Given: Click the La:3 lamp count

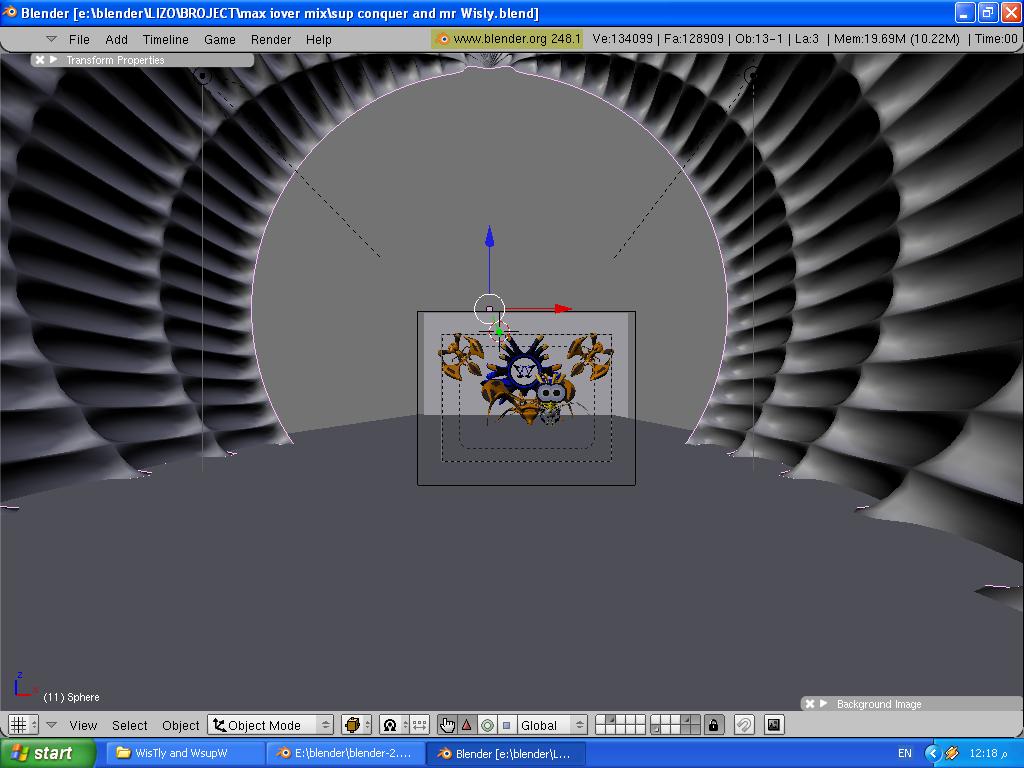Looking at the screenshot, I should (807, 39).
